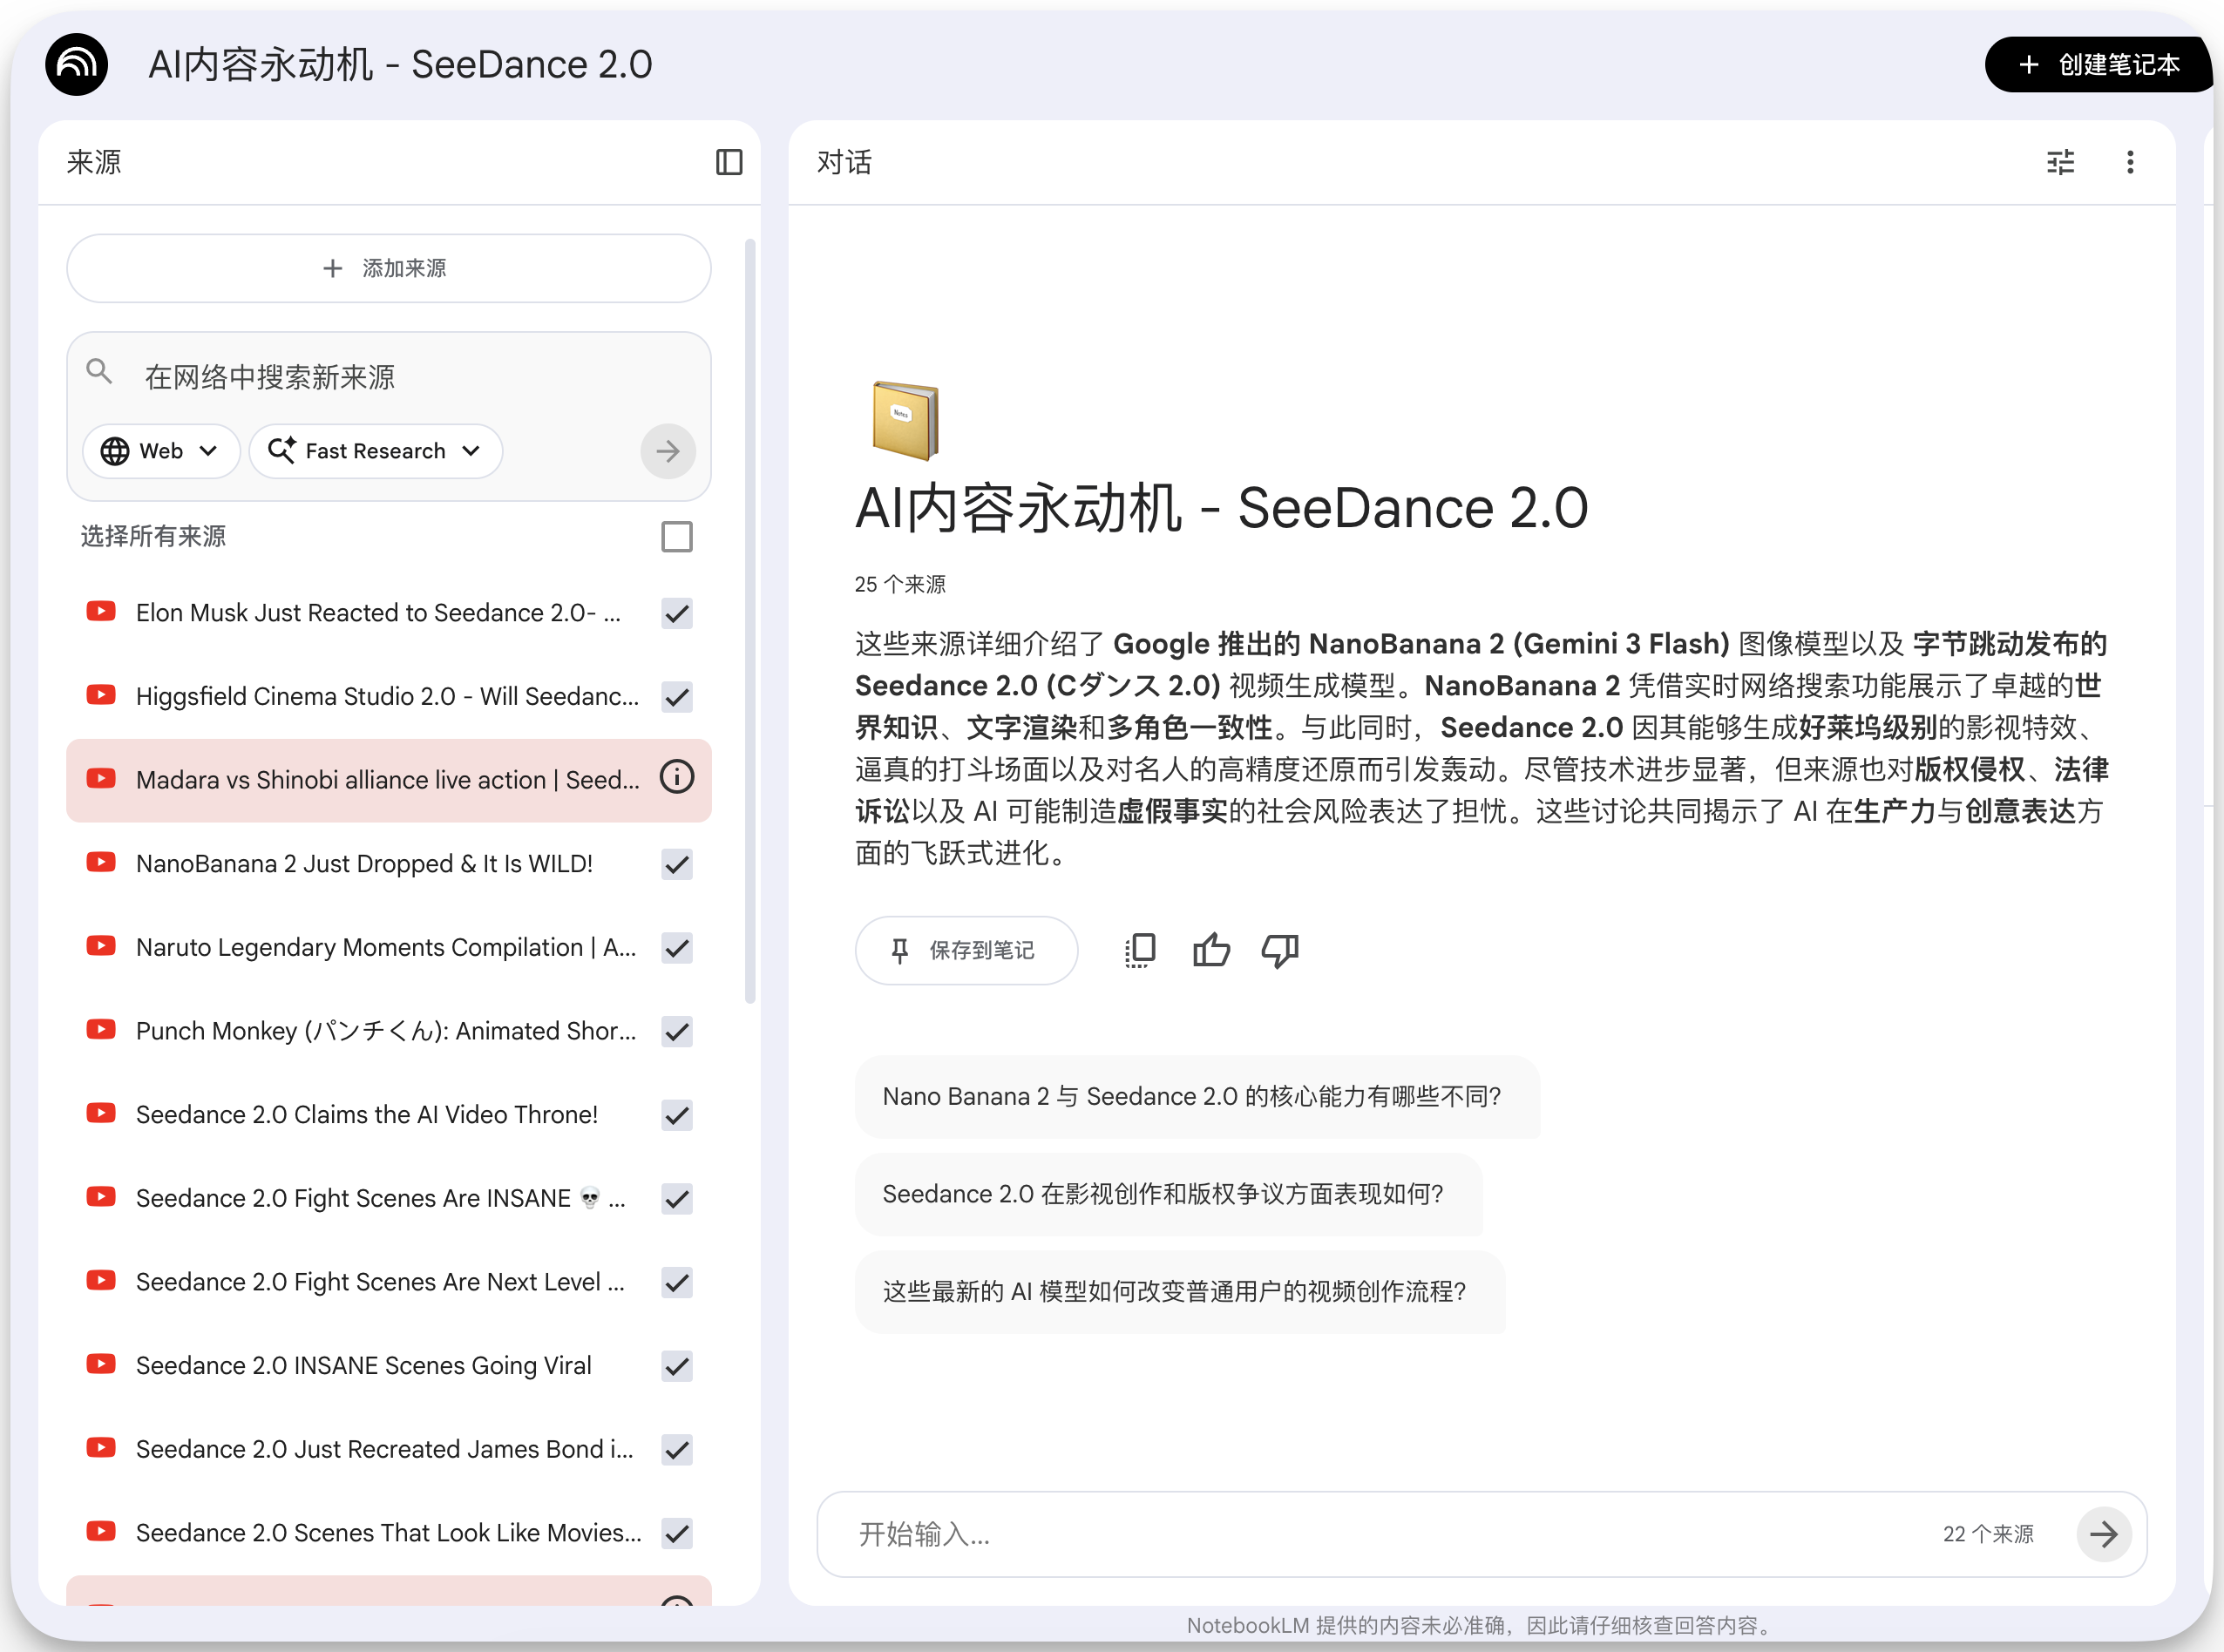Open source Seedance 2.0 Claims the AI Video Throne!

click(366, 1114)
